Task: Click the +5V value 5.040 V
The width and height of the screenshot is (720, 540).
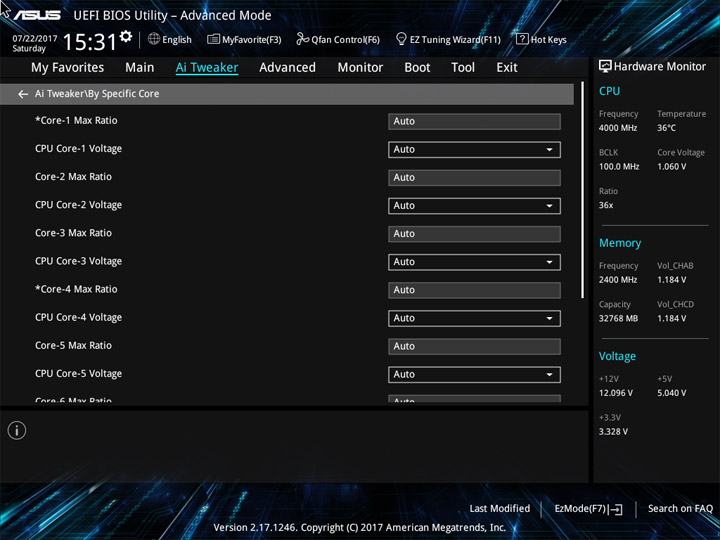Action: pyautogui.click(x=672, y=393)
